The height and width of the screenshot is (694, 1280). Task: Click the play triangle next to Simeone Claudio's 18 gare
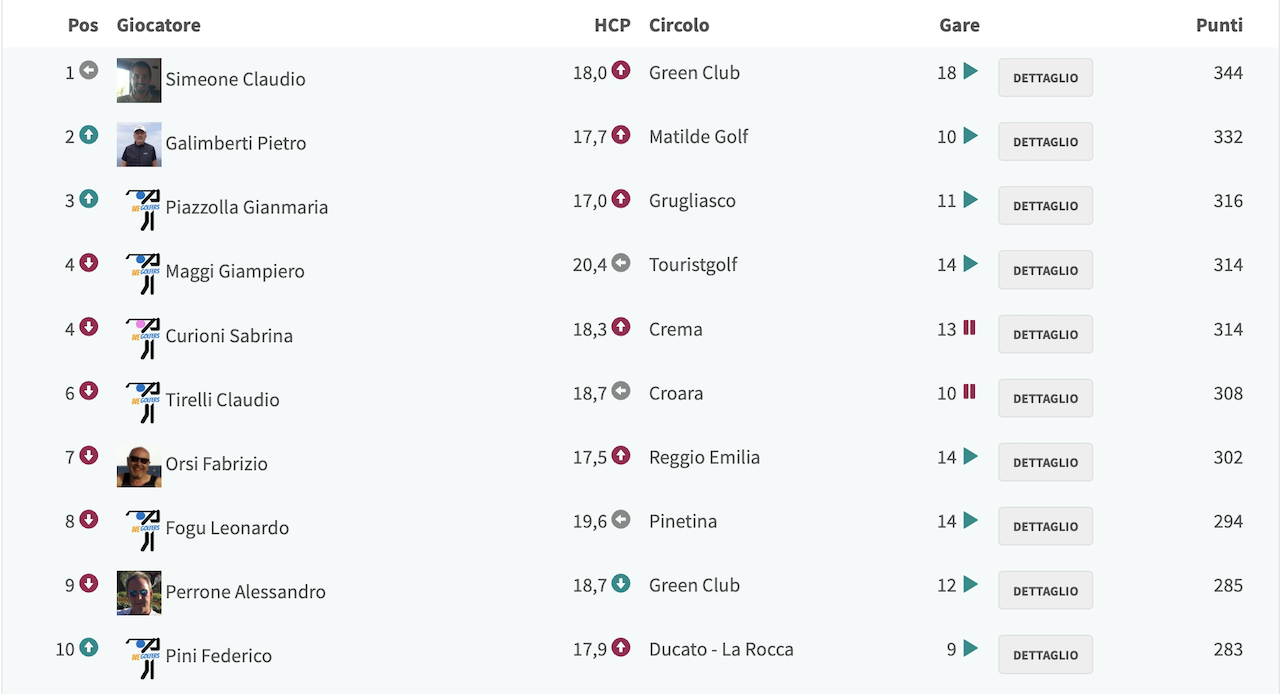970,72
